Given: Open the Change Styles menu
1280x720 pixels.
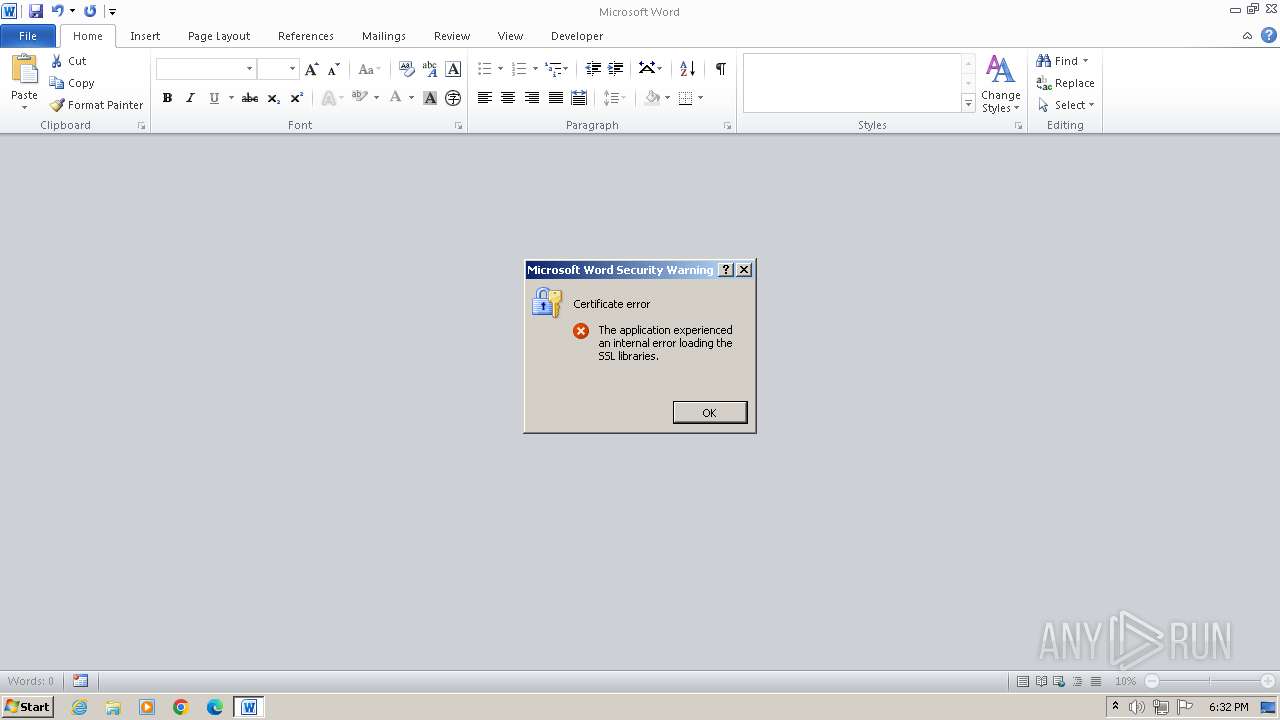Looking at the screenshot, I should (x=1000, y=84).
